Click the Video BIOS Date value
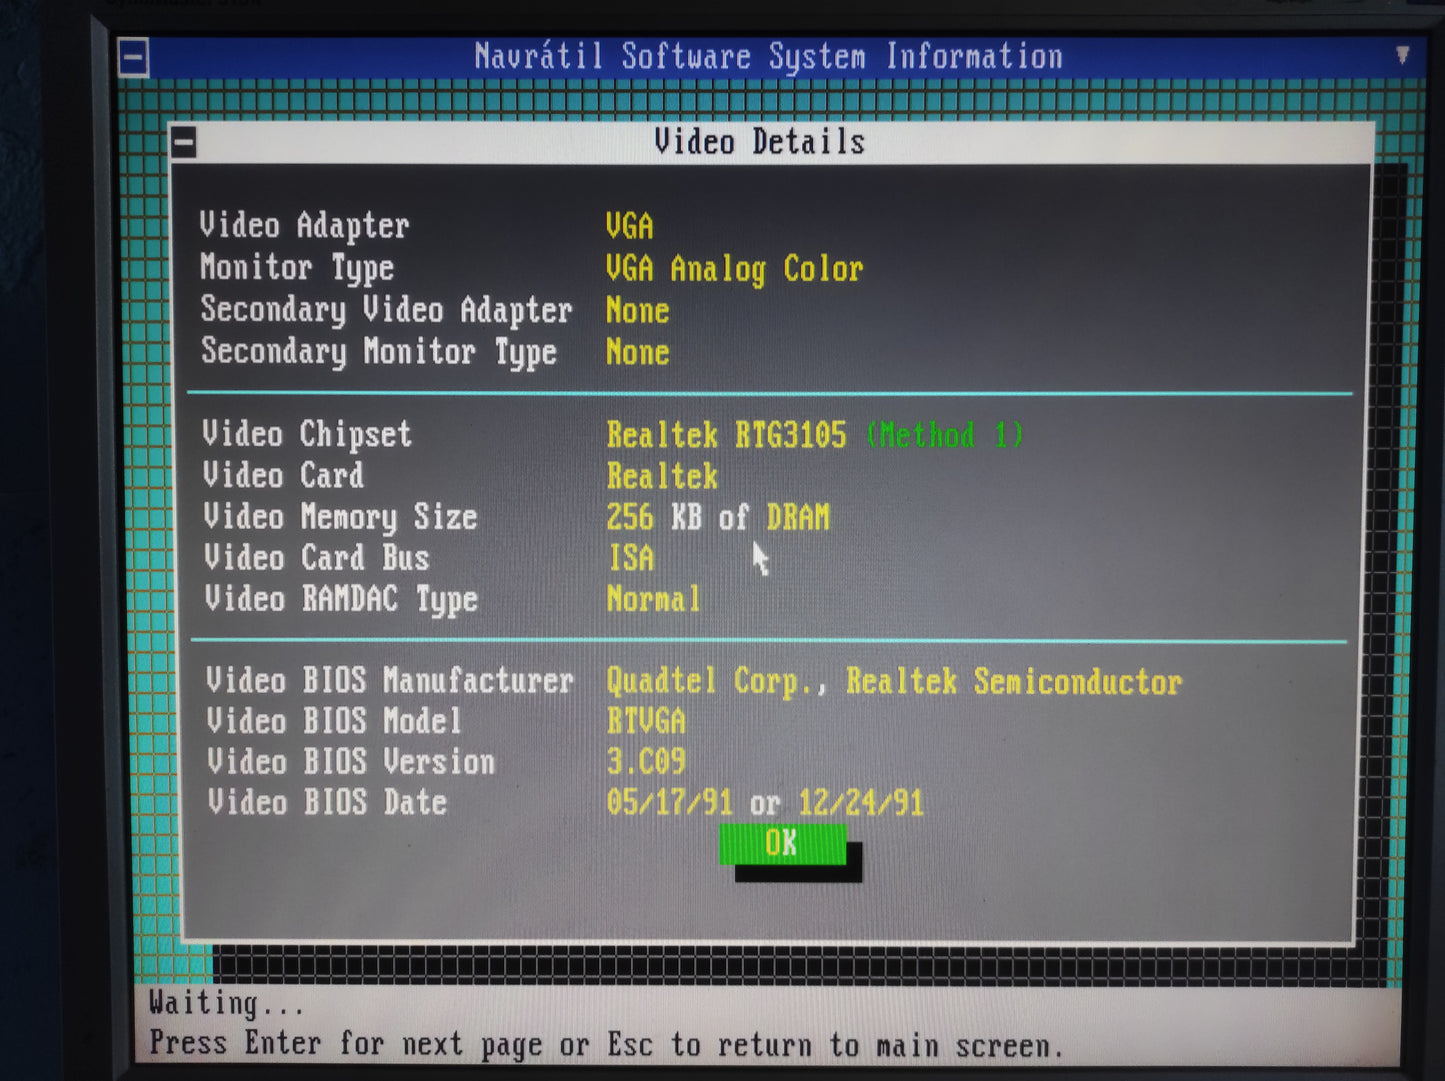The image size is (1445, 1081). (x=764, y=803)
